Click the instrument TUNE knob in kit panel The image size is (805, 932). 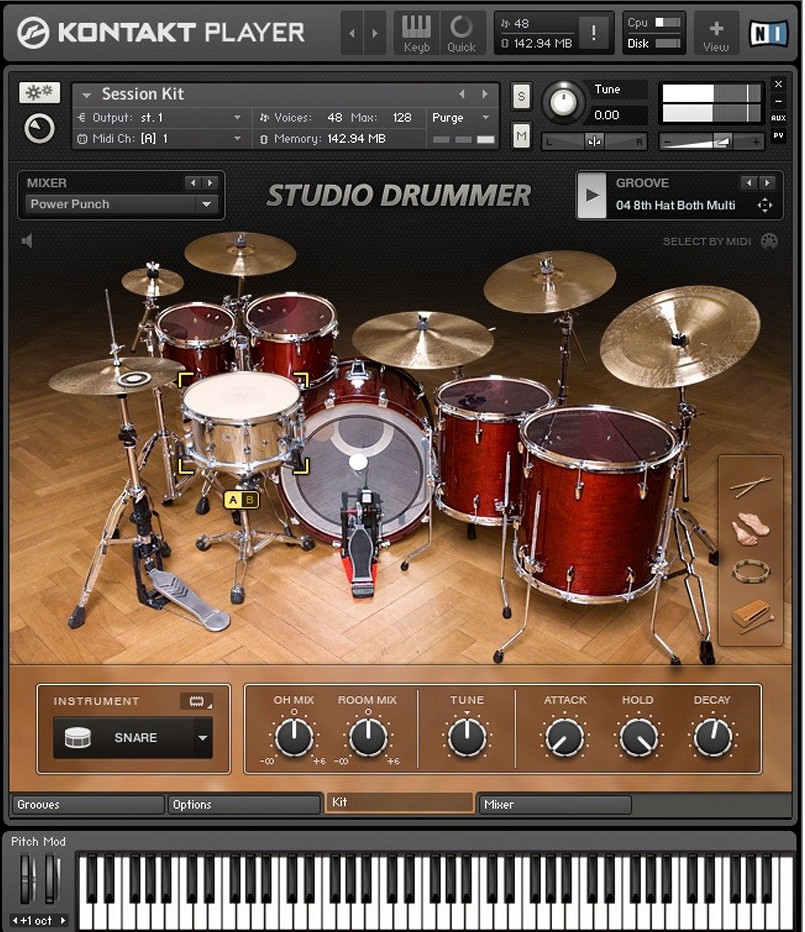pos(467,737)
